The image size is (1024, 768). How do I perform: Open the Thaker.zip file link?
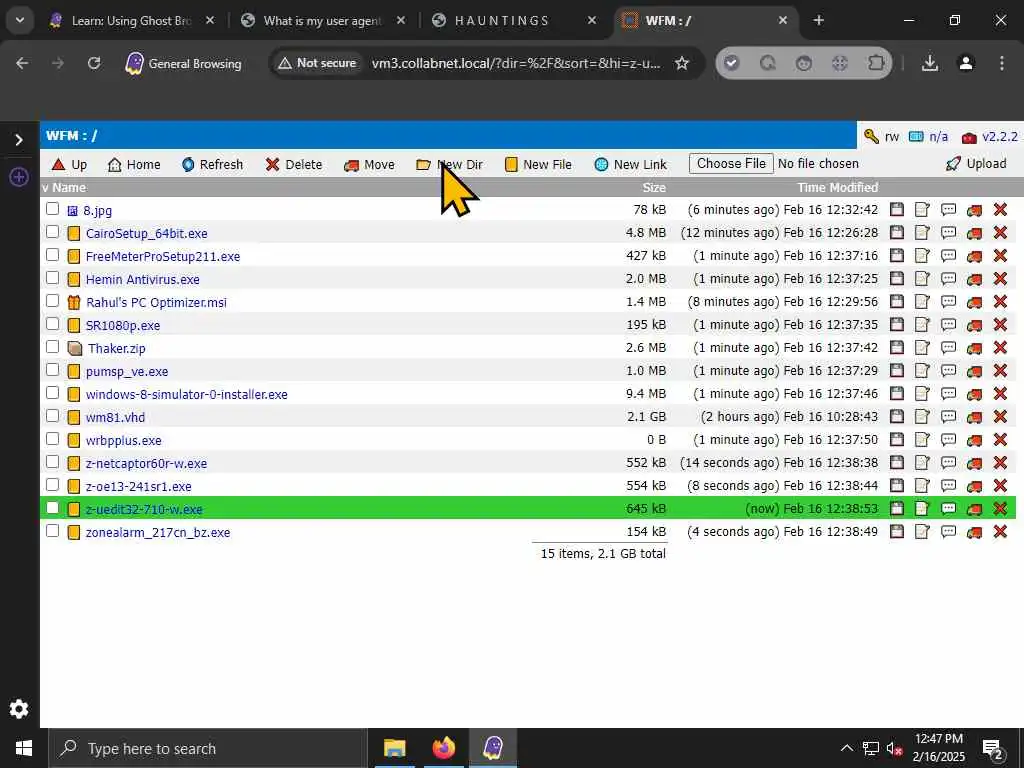point(116,348)
